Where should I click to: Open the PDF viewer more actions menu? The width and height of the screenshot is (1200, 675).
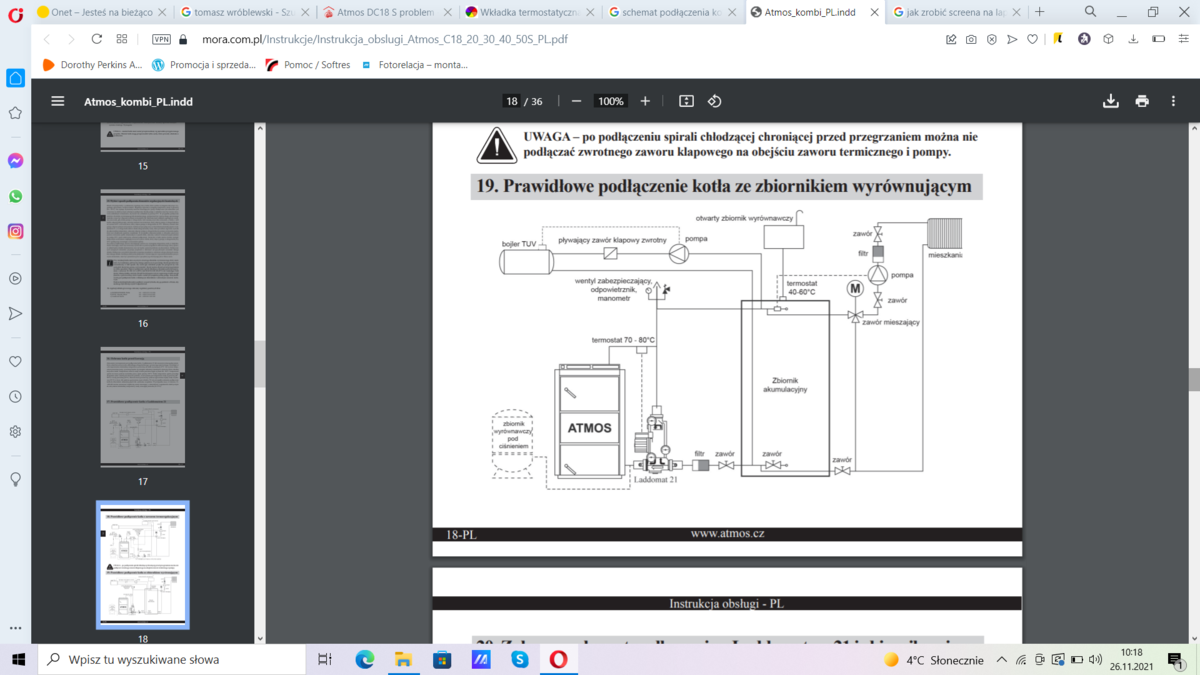[1173, 101]
